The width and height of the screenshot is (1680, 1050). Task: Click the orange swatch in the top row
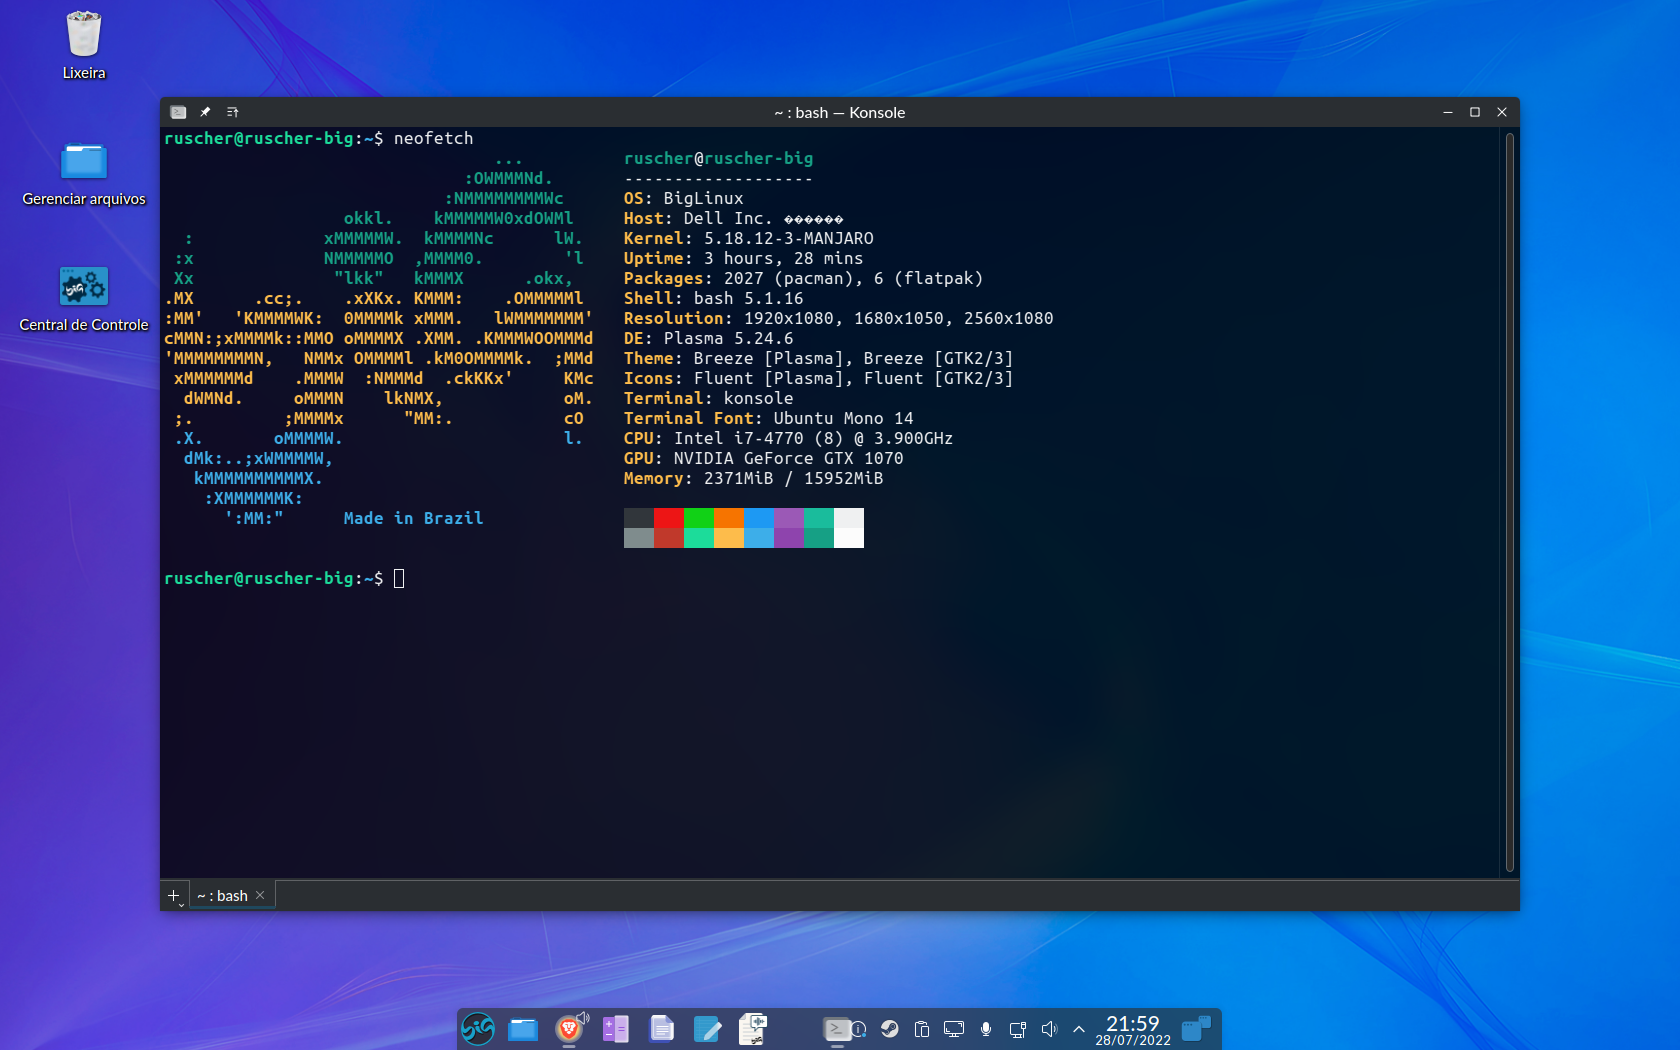pos(729,517)
